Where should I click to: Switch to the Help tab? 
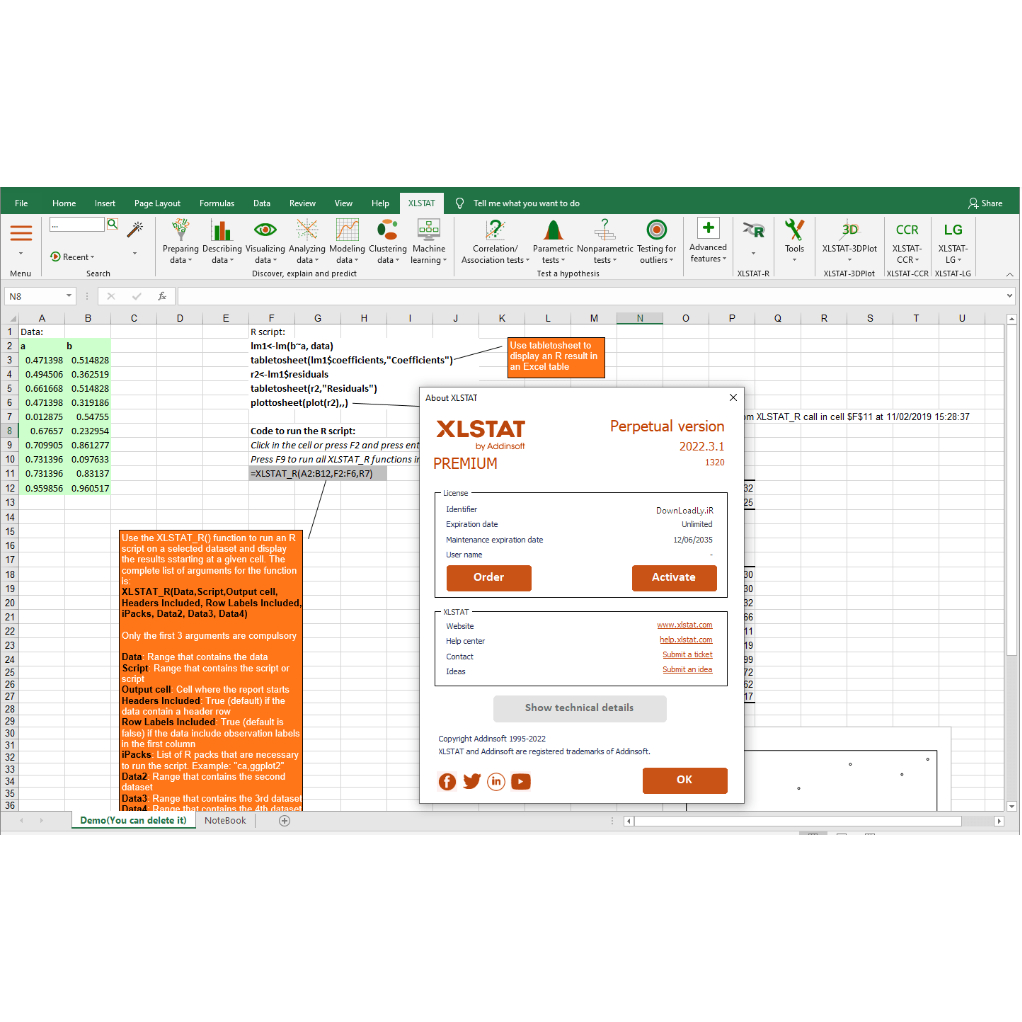click(x=380, y=203)
